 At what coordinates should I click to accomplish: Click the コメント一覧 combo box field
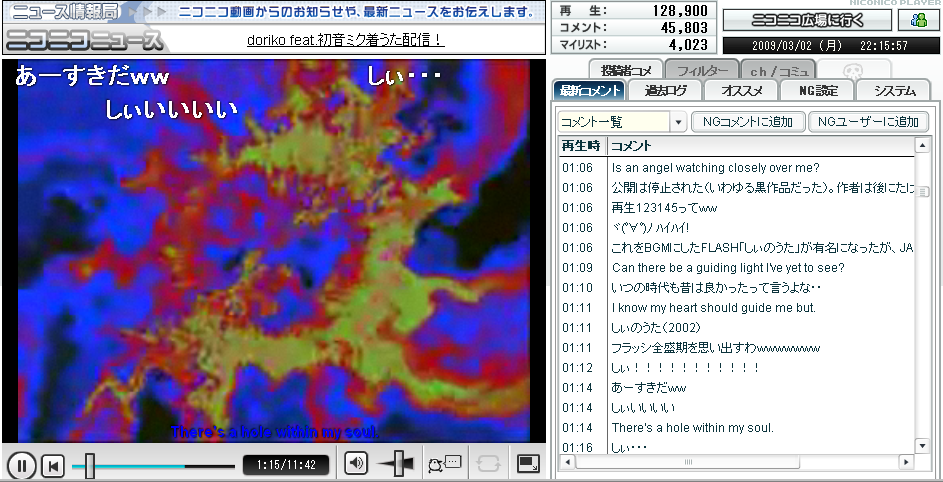613,122
